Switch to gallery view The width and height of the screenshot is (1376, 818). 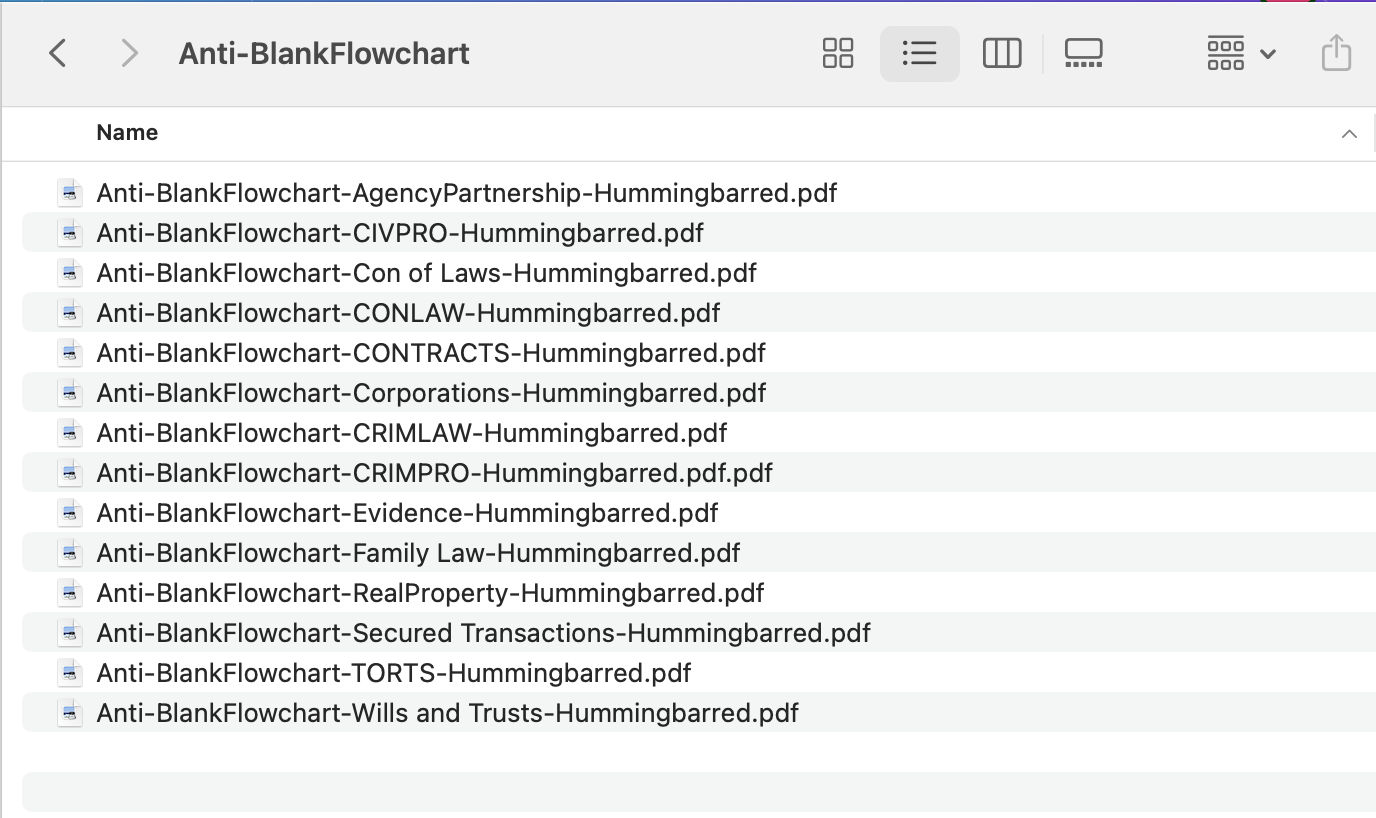[1083, 53]
